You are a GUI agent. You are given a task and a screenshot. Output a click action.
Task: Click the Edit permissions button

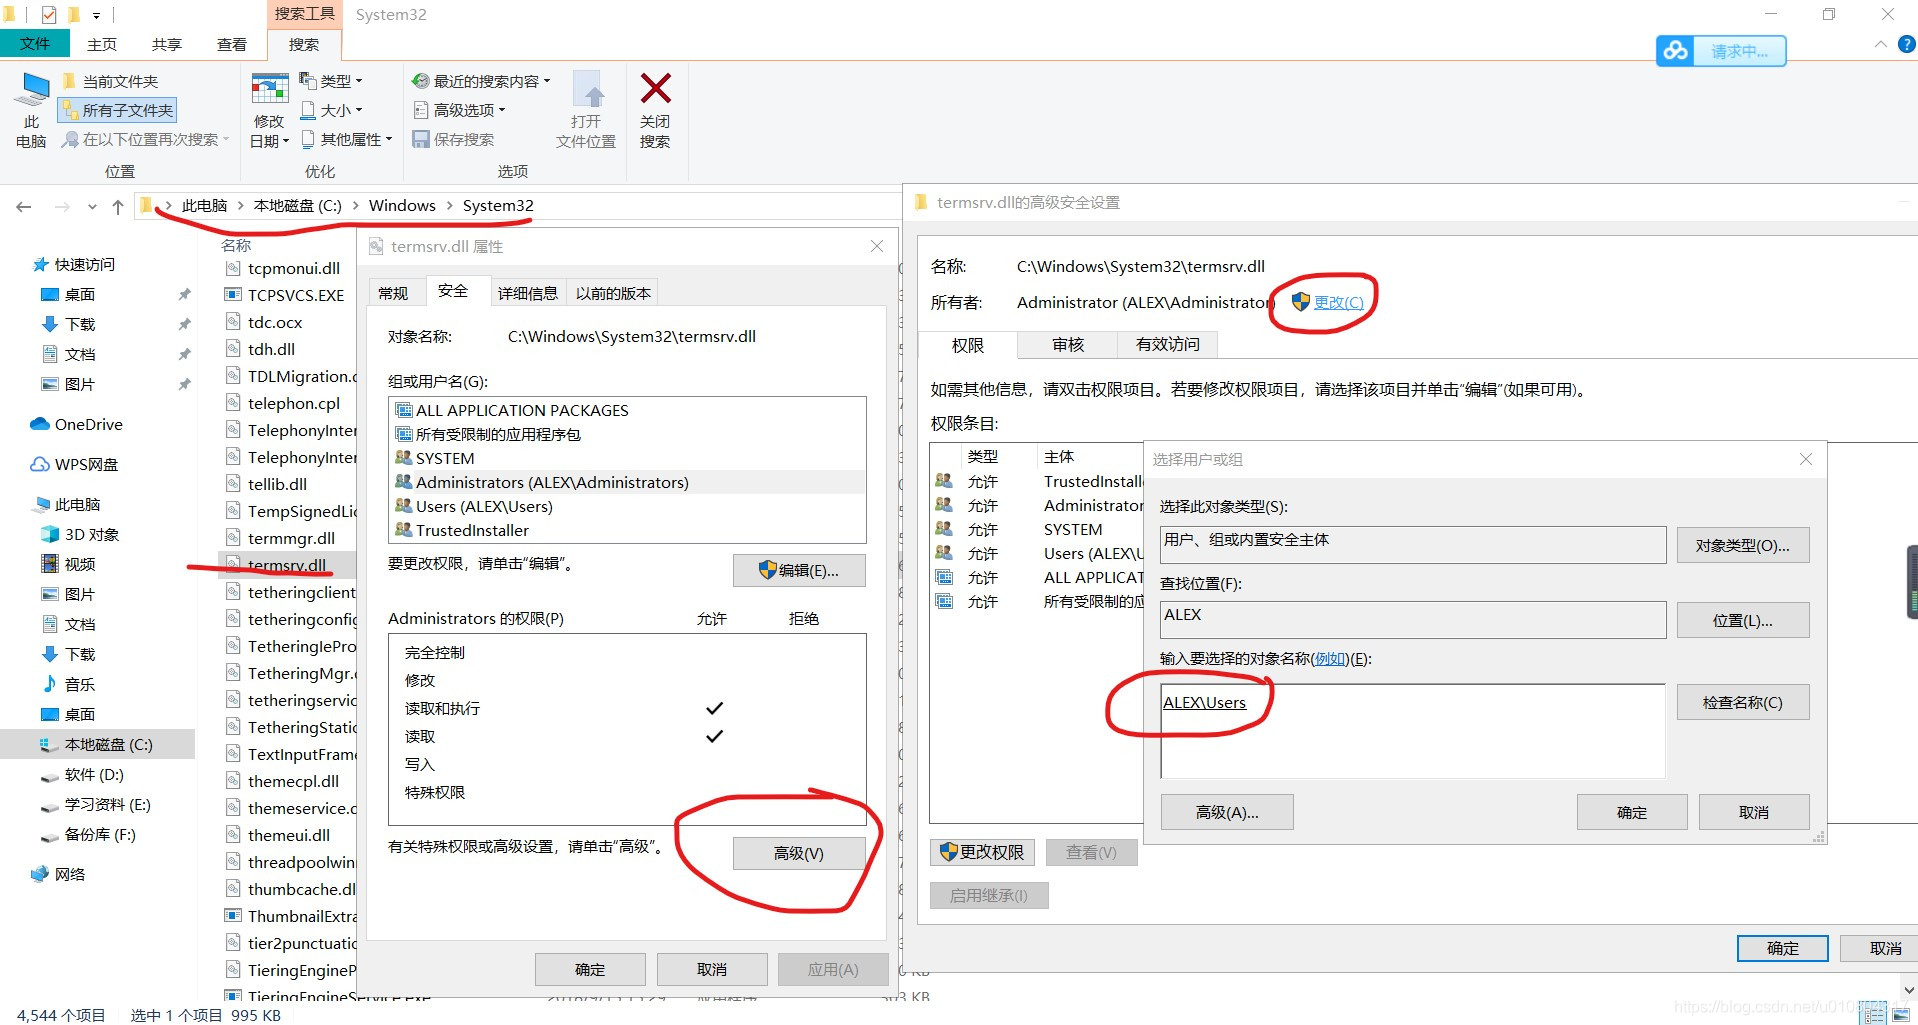pyautogui.click(x=799, y=570)
